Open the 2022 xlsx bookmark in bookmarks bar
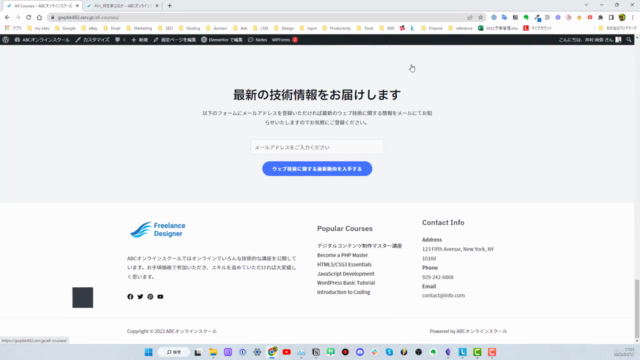640x360 pixels. point(498,28)
